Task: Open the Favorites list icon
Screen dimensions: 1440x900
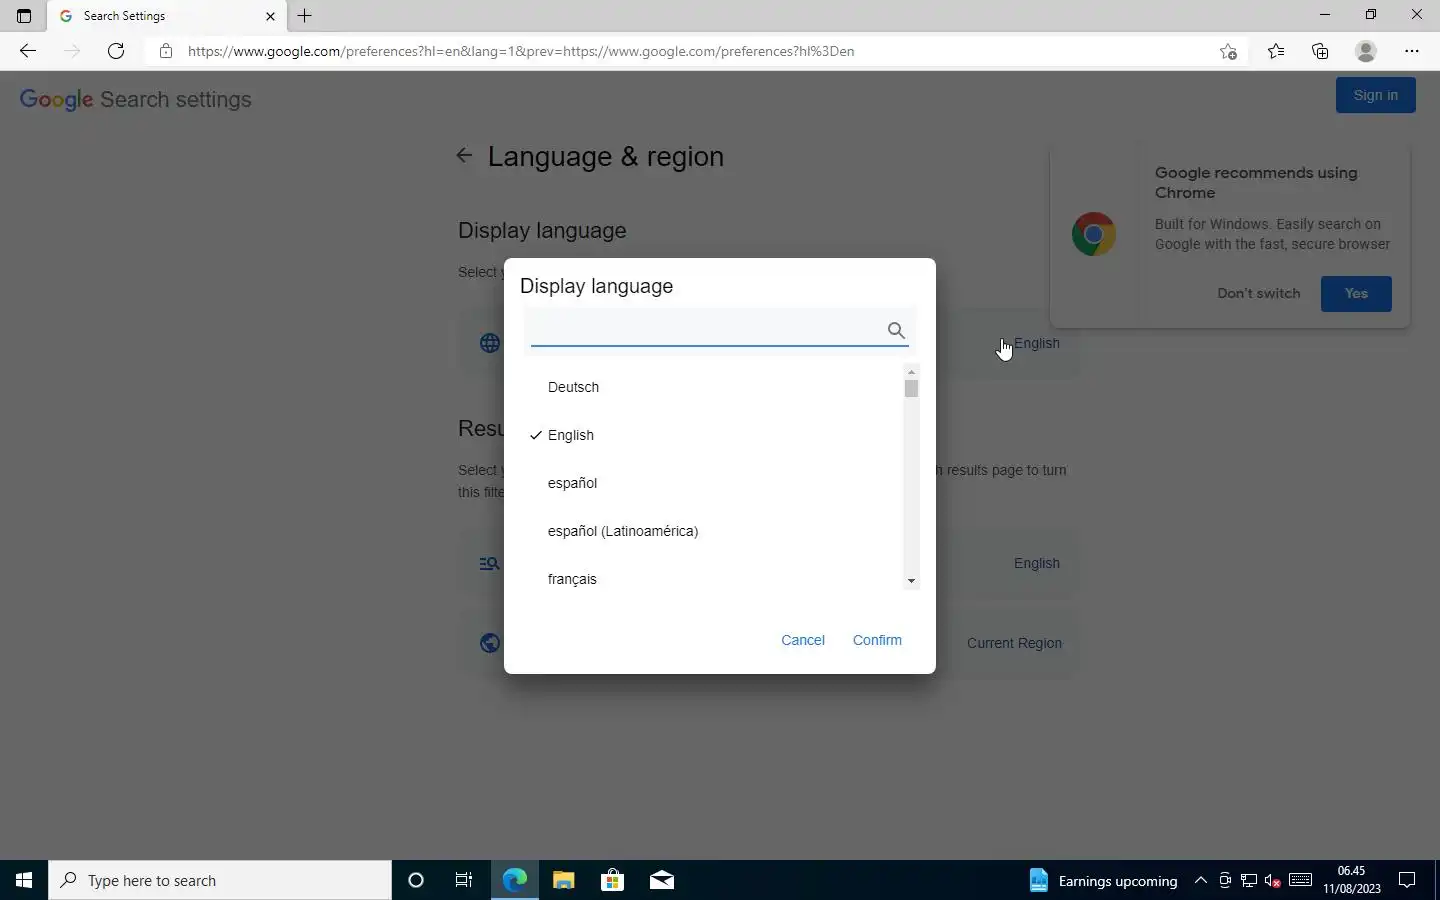Action: (1276, 51)
